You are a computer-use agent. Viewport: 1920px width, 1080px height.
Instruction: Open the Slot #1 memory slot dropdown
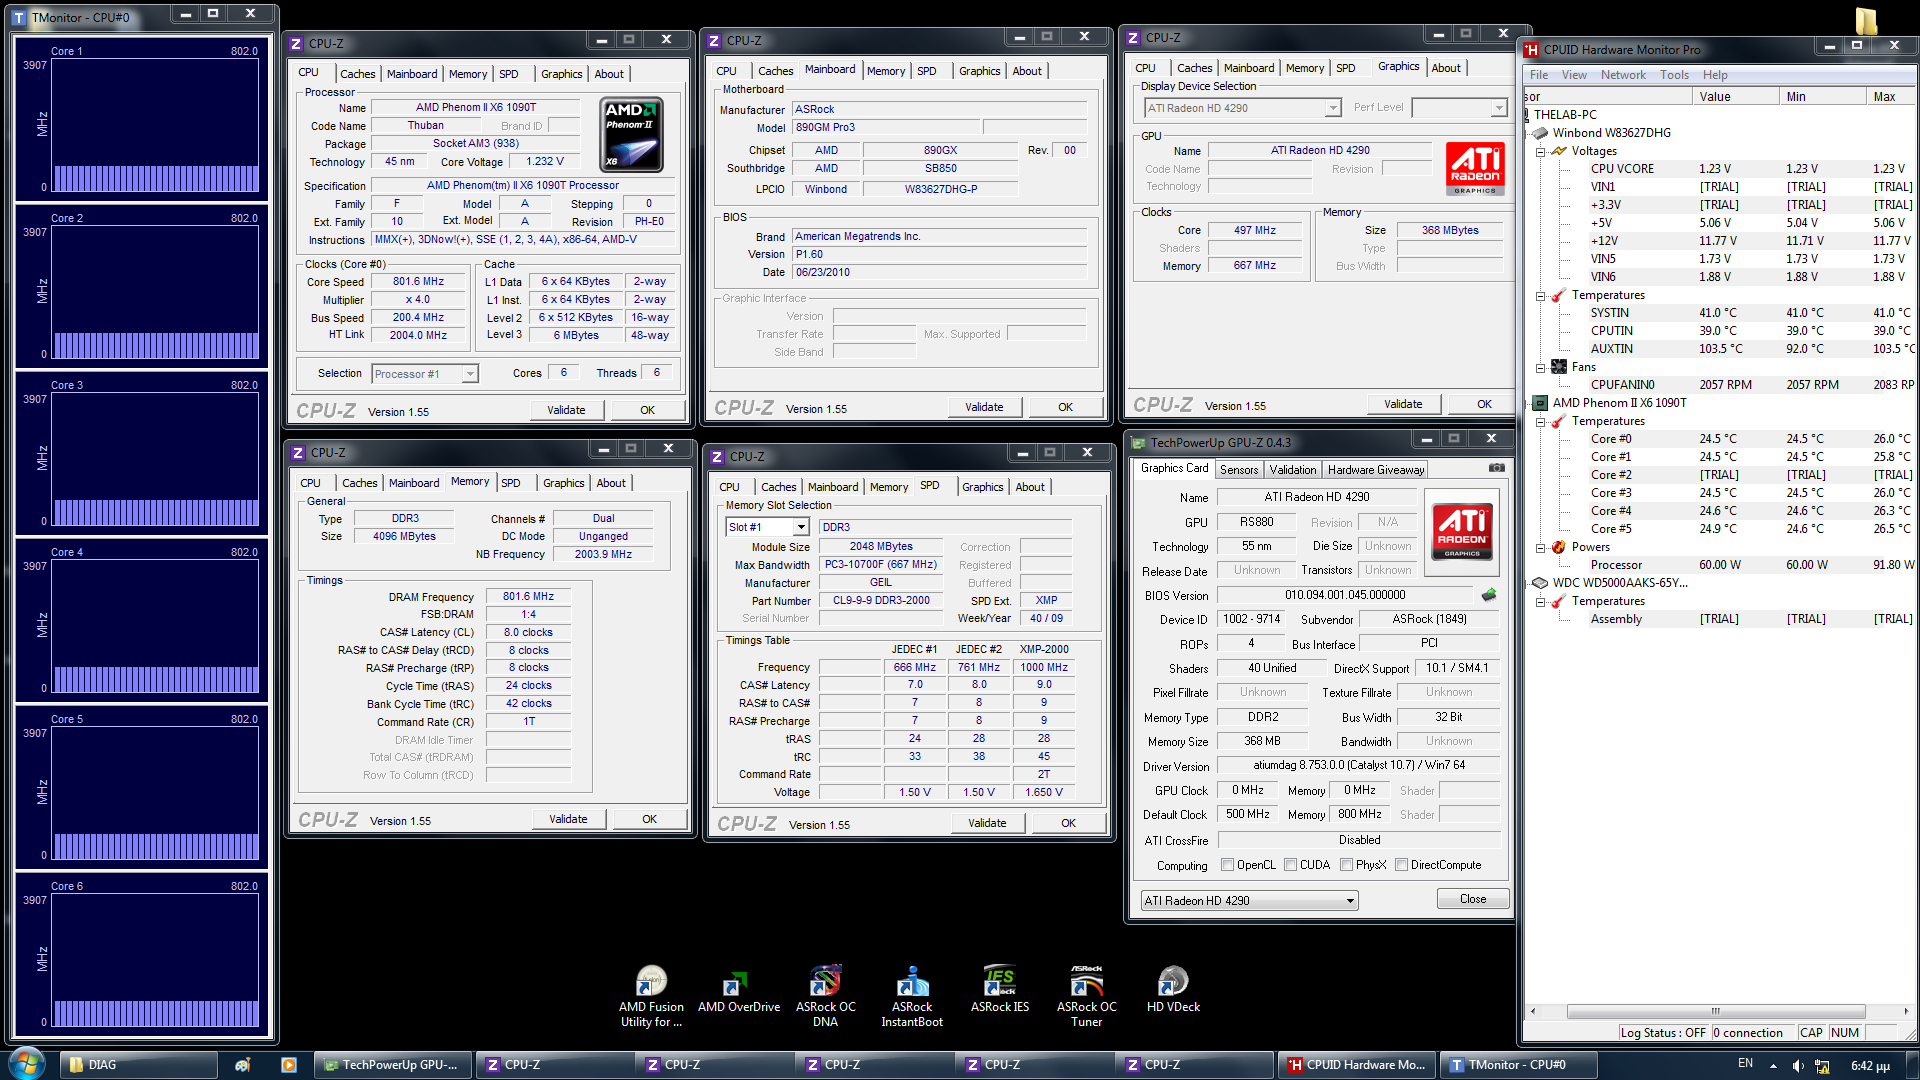click(767, 527)
